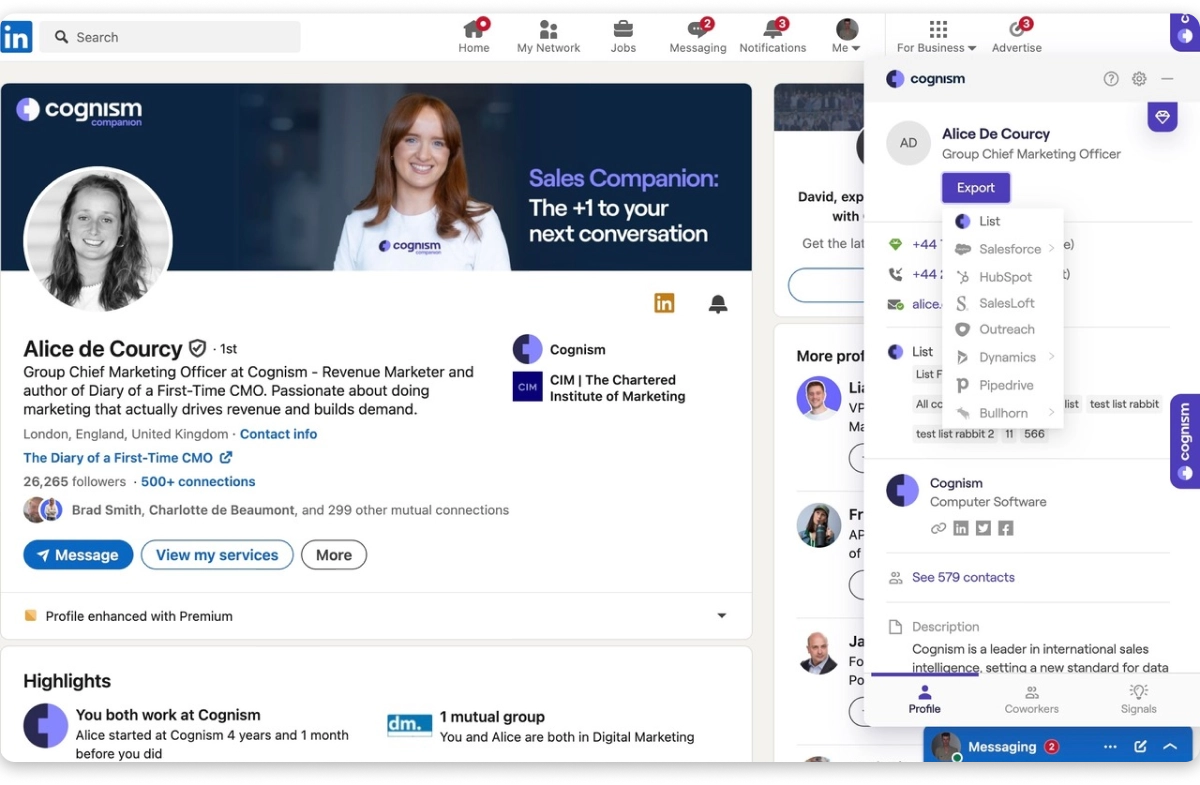The height and width of the screenshot is (785, 1200).
Task: Open Cognism company Facebook icon
Action: point(1006,528)
